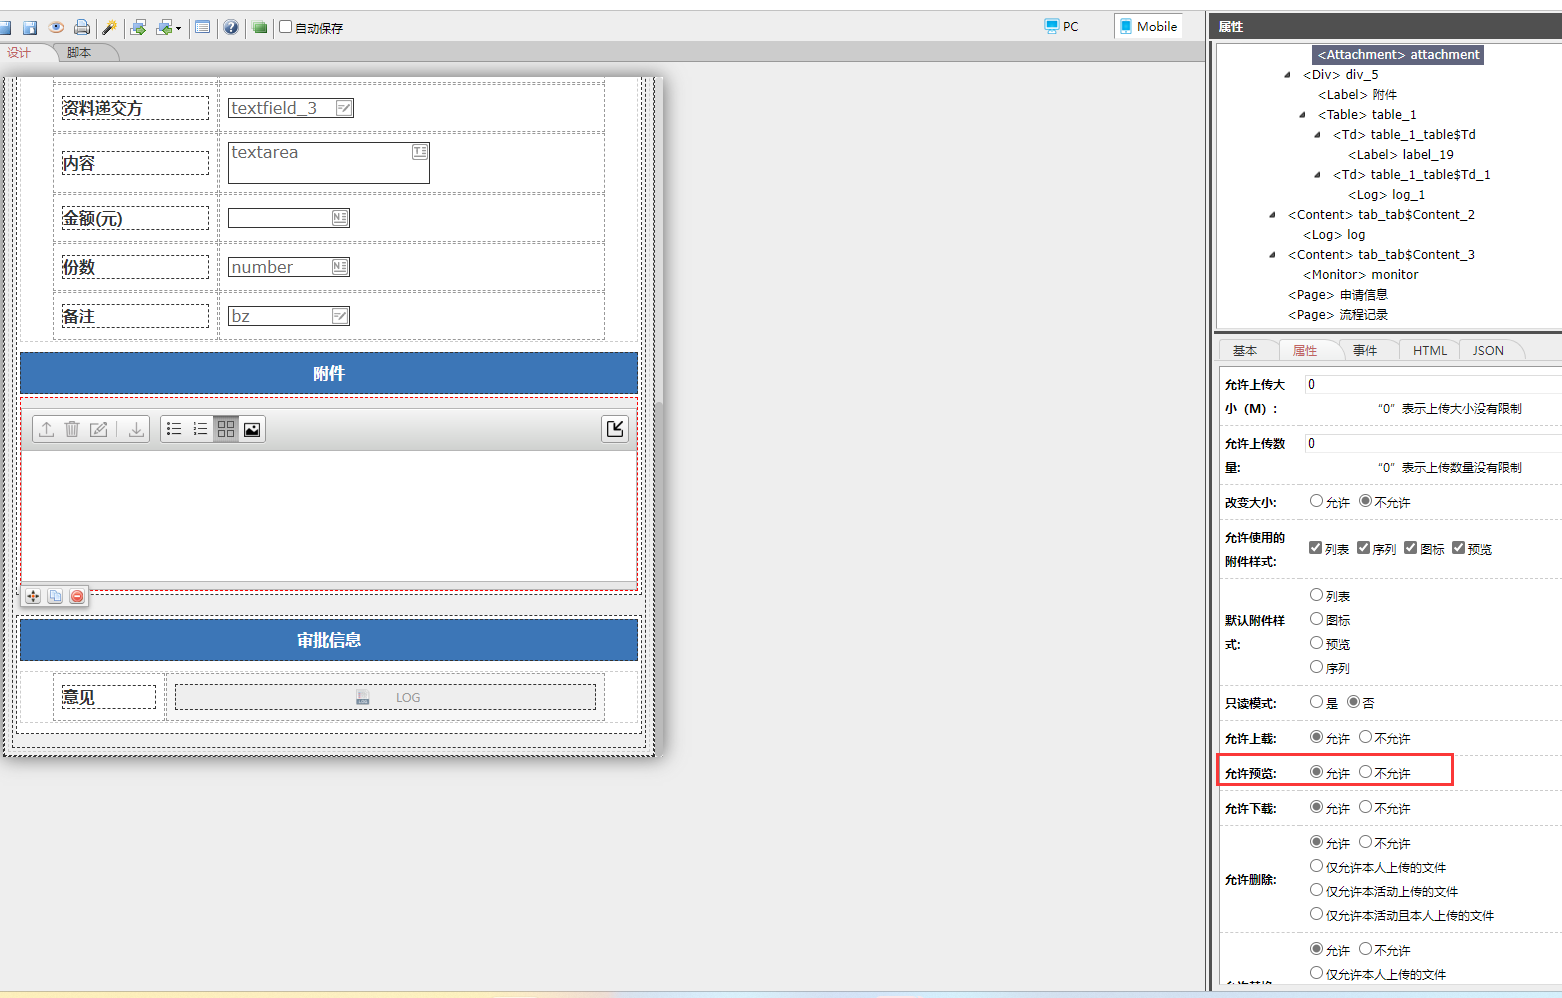The height and width of the screenshot is (998, 1562).
Task: Select 仅允许本活动上传的文件 delete option
Action: click(x=1316, y=890)
